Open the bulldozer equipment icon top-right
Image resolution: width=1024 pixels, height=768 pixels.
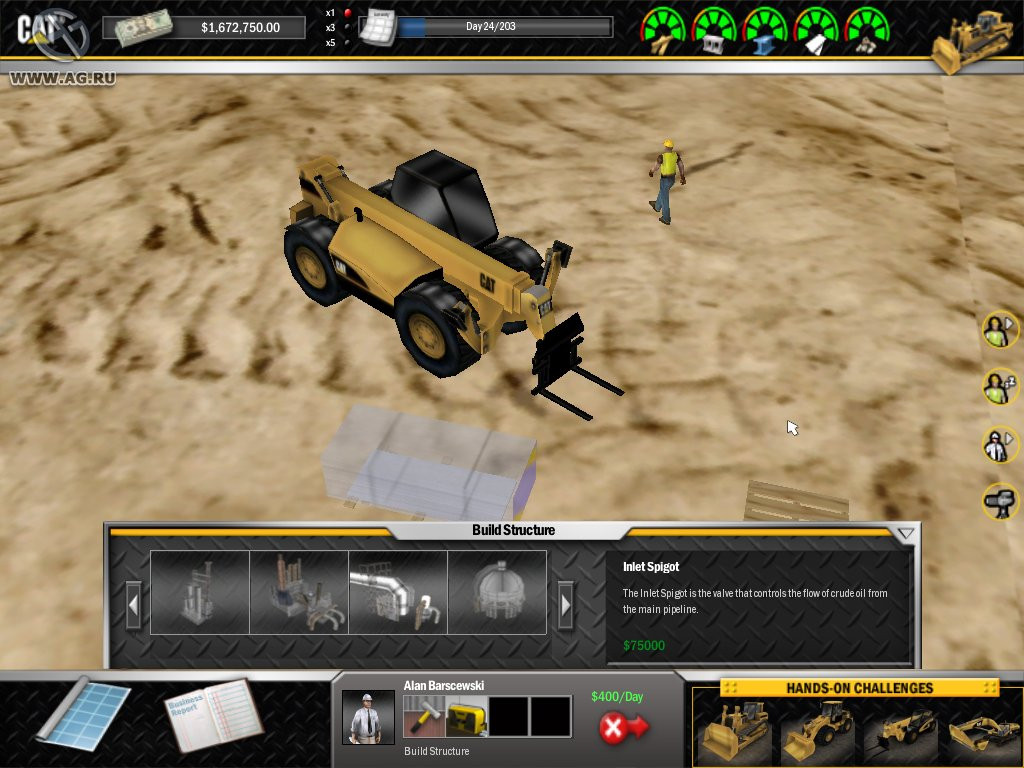(971, 41)
